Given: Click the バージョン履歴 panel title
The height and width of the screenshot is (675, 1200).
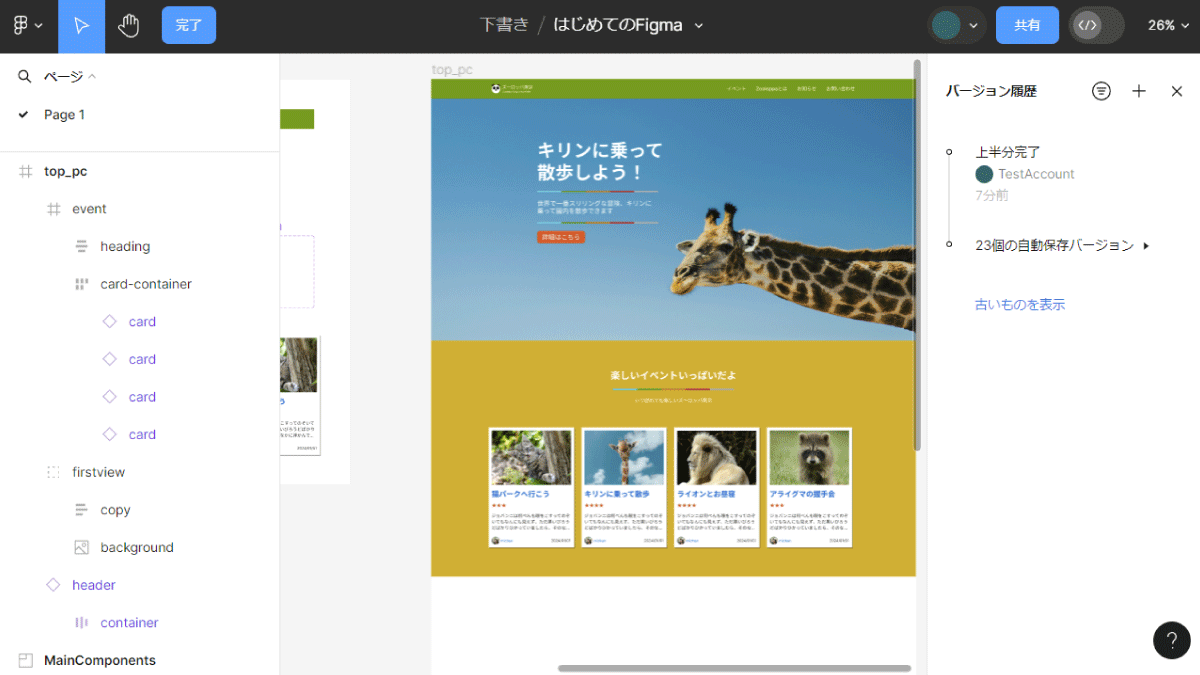Looking at the screenshot, I should pyautogui.click(x=991, y=91).
